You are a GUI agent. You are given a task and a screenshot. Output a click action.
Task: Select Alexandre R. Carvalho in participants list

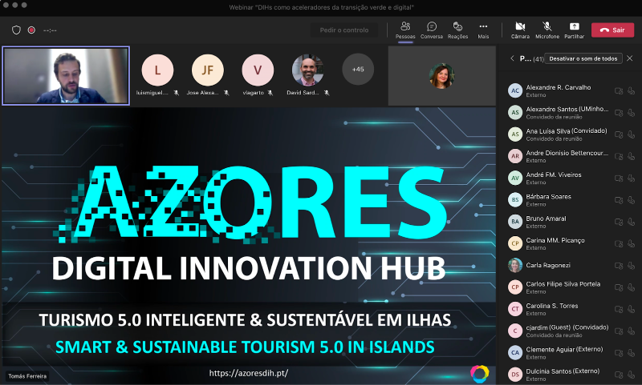click(570, 91)
